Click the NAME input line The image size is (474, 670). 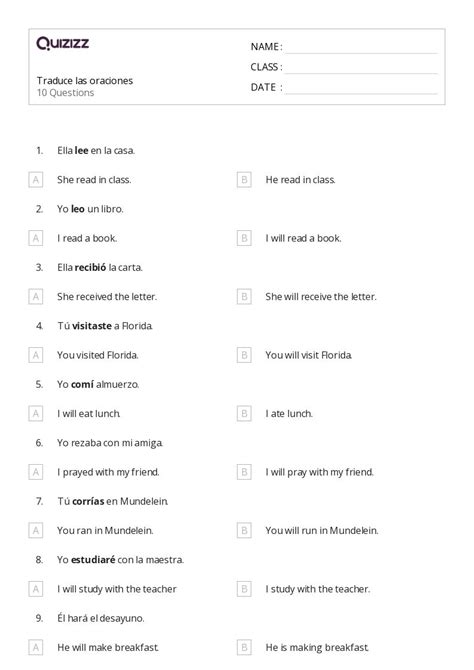tap(361, 48)
